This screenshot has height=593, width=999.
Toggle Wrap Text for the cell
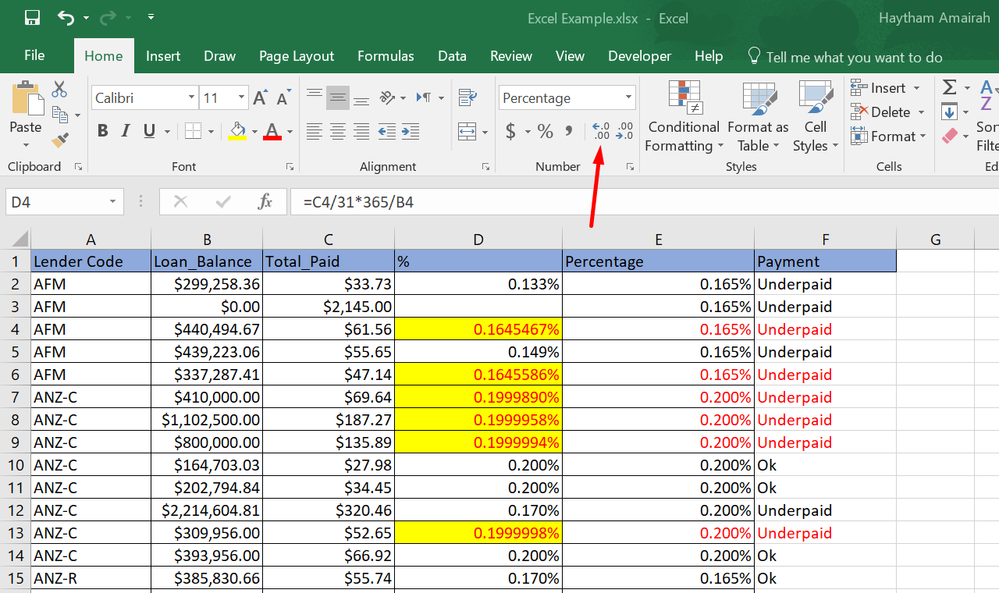[467, 97]
